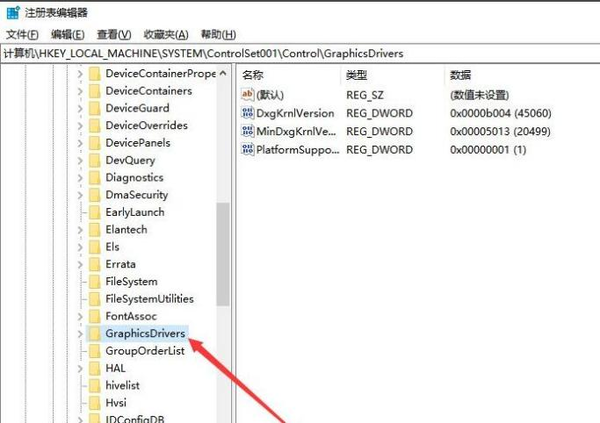The image size is (600, 423).
Task: Click the DevQuery folder icon
Action: click(x=95, y=160)
